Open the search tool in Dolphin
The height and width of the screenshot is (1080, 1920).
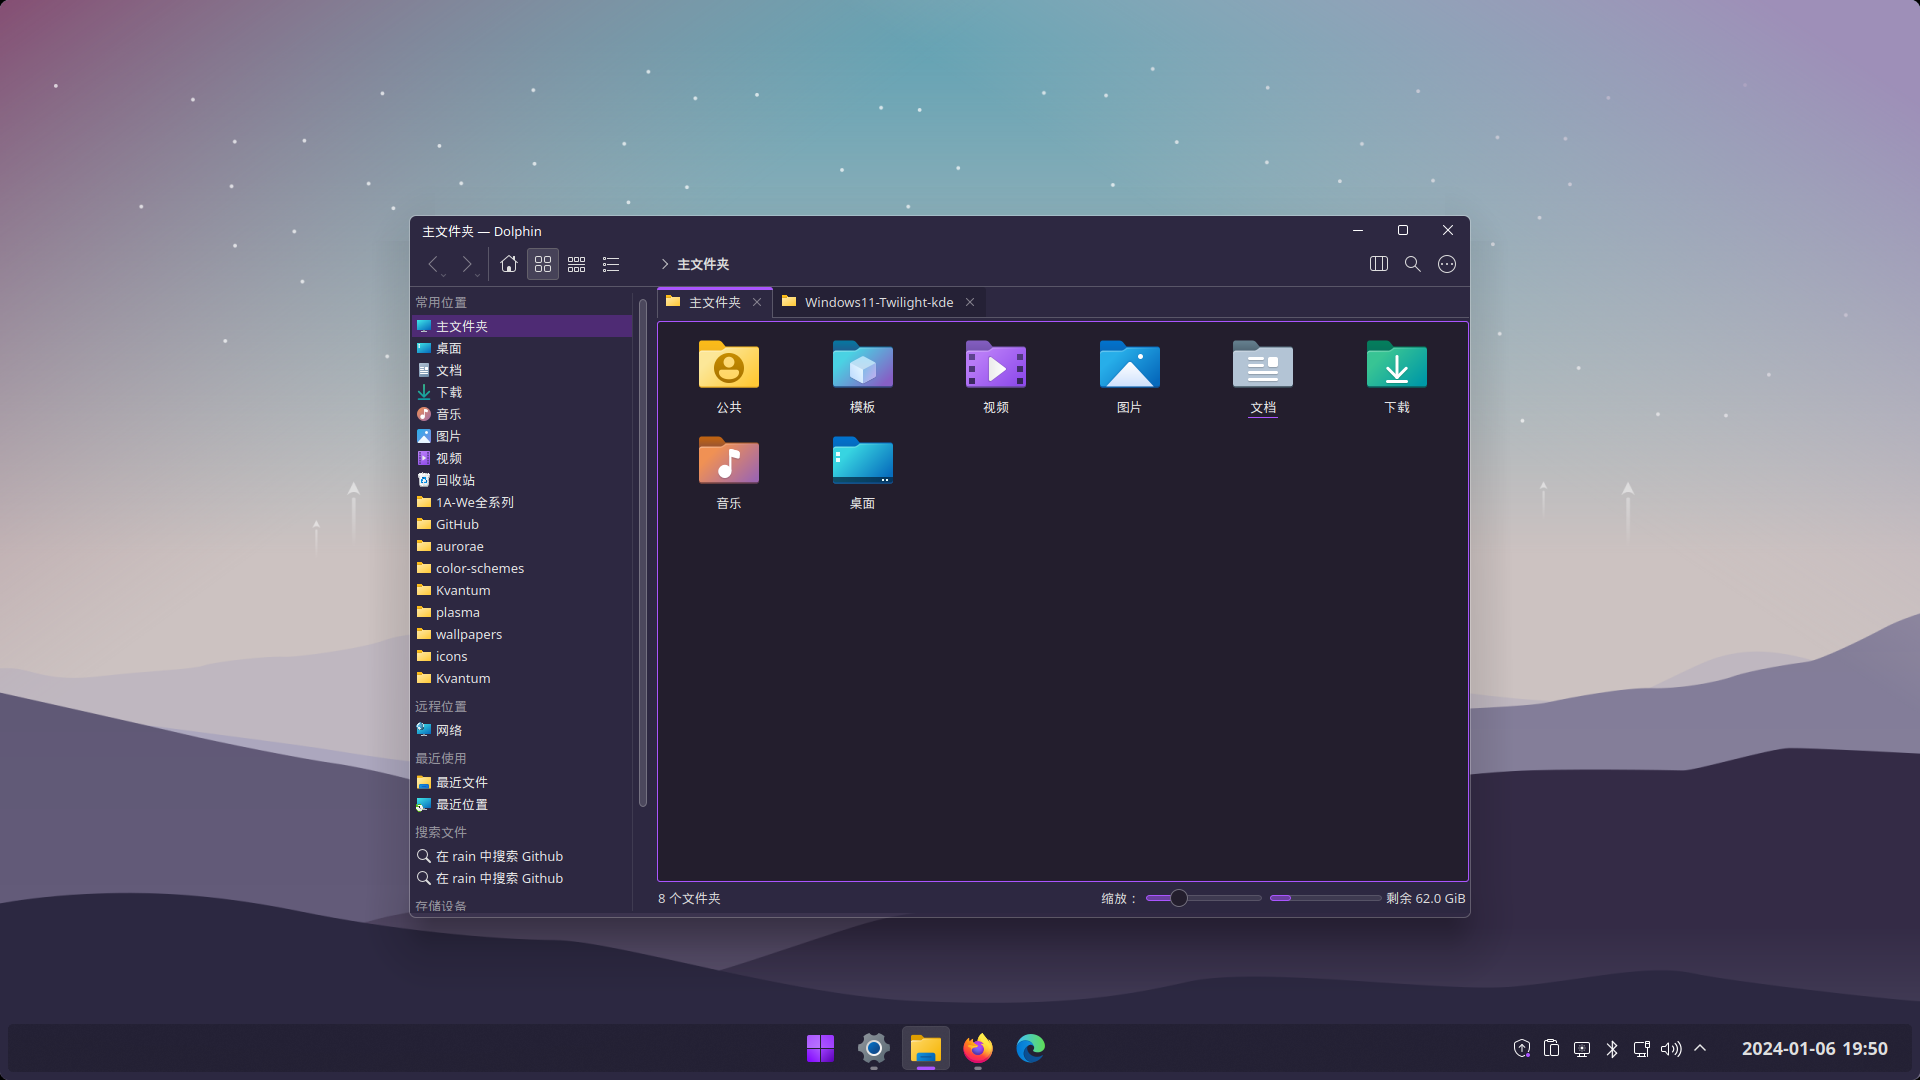[1413, 264]
